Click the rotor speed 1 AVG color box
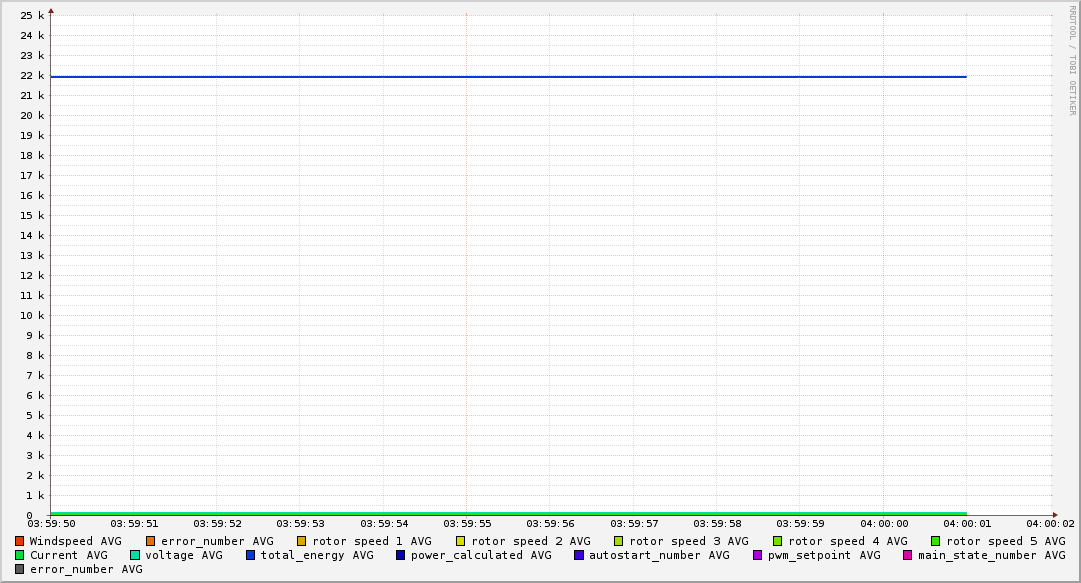 point(301,541)
